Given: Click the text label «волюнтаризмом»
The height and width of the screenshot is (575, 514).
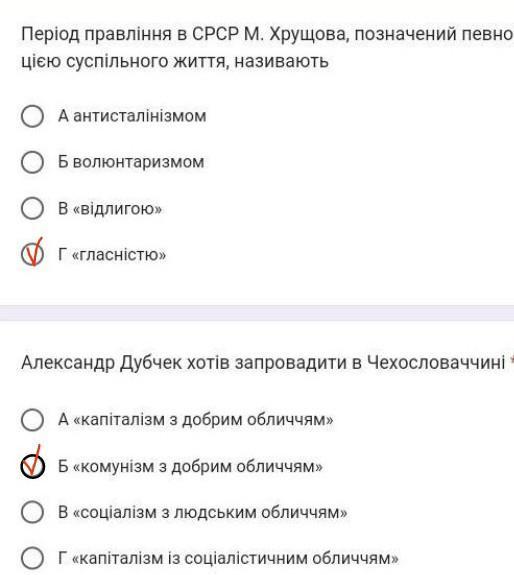Looking at the screenshot, I should [x=139, y=162].
